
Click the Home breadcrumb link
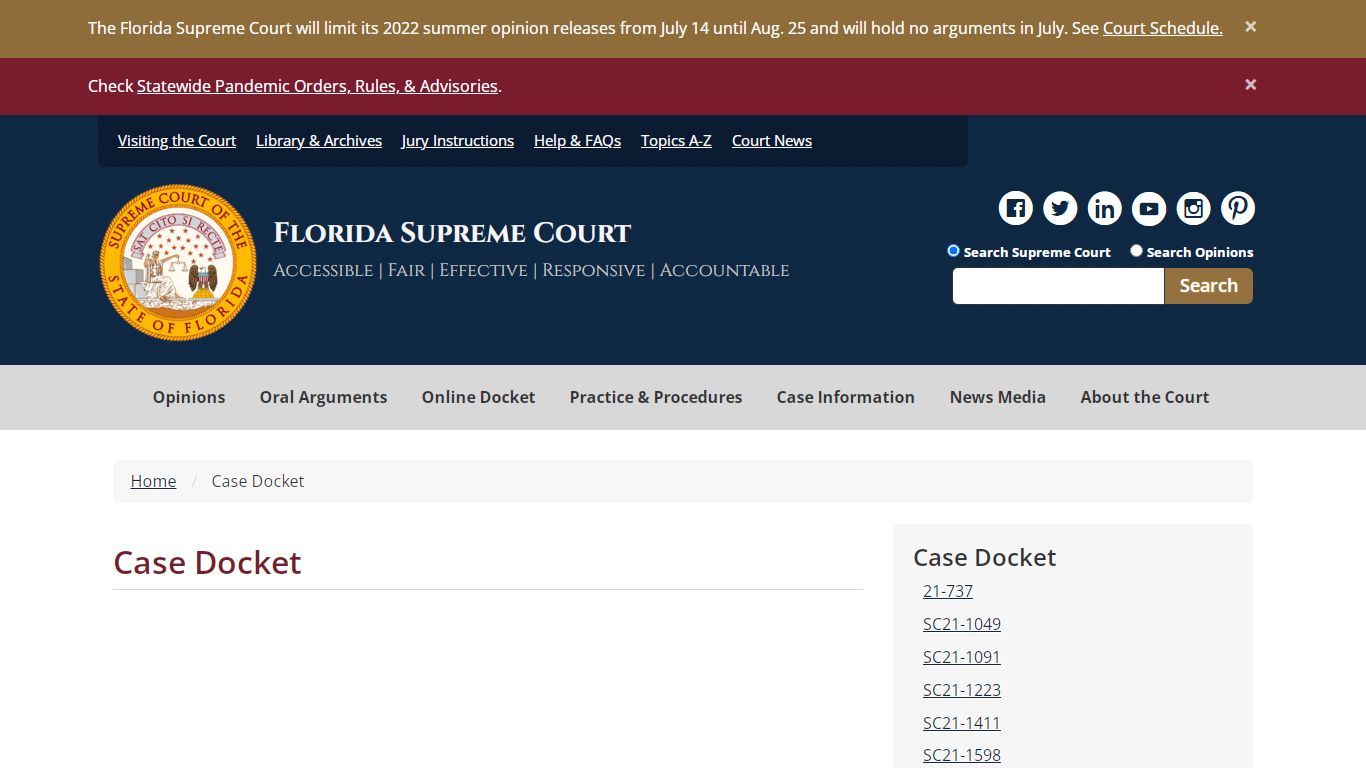[x=153, y=481]
